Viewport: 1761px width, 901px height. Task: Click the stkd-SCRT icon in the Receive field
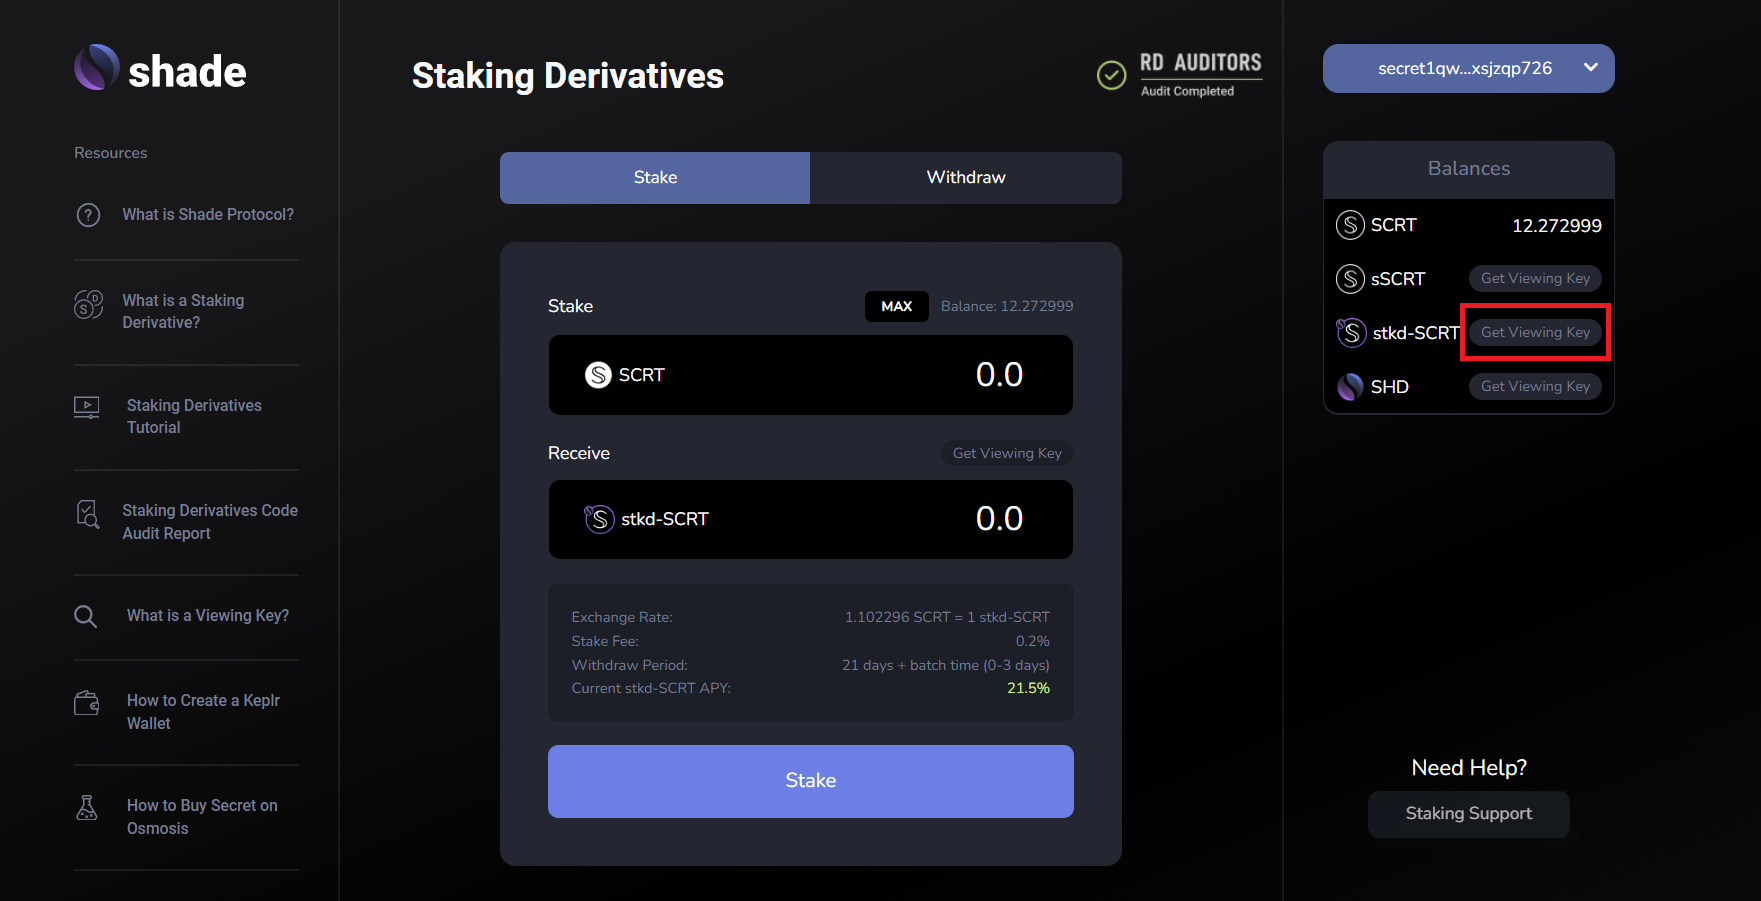point(599,519)
